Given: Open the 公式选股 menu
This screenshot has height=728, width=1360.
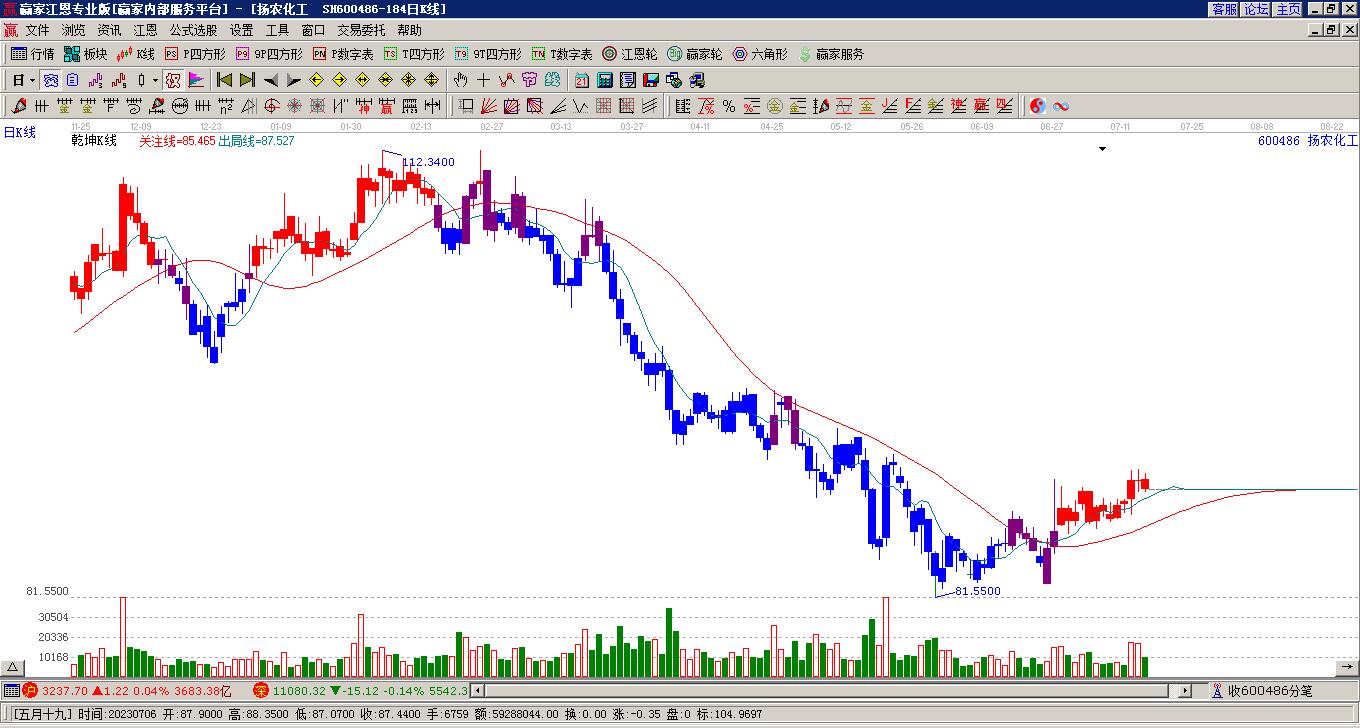Looking at the screenshot, I should tap(193, 30).
